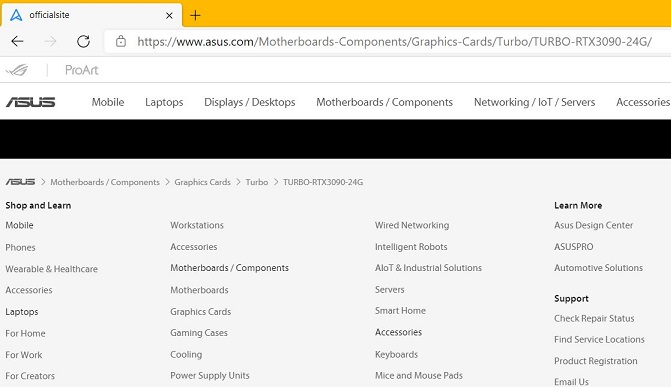Viewport: 671px width, 387px height.
Task: Click the browser back arrow
Action: click(17, 42)
